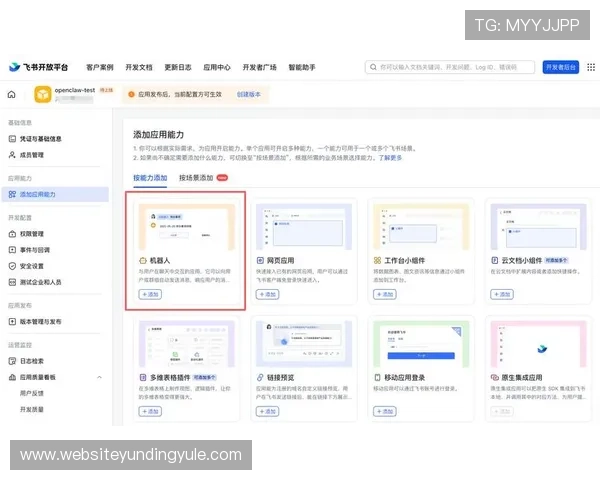Open 测试企业和人员 in sidebar
The height and width of the screenshot is (480, 600).
(x=41, y=282)
